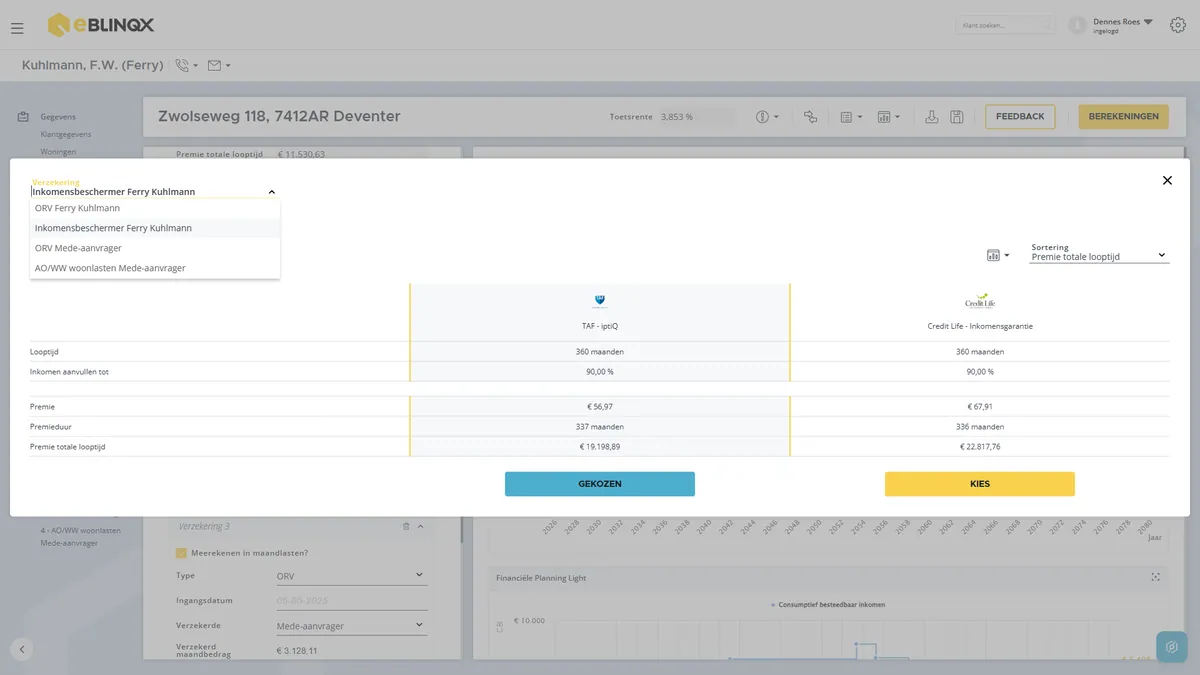Open the phone contact options
The image size is (1200, 675).
click(x=186, y=66)
